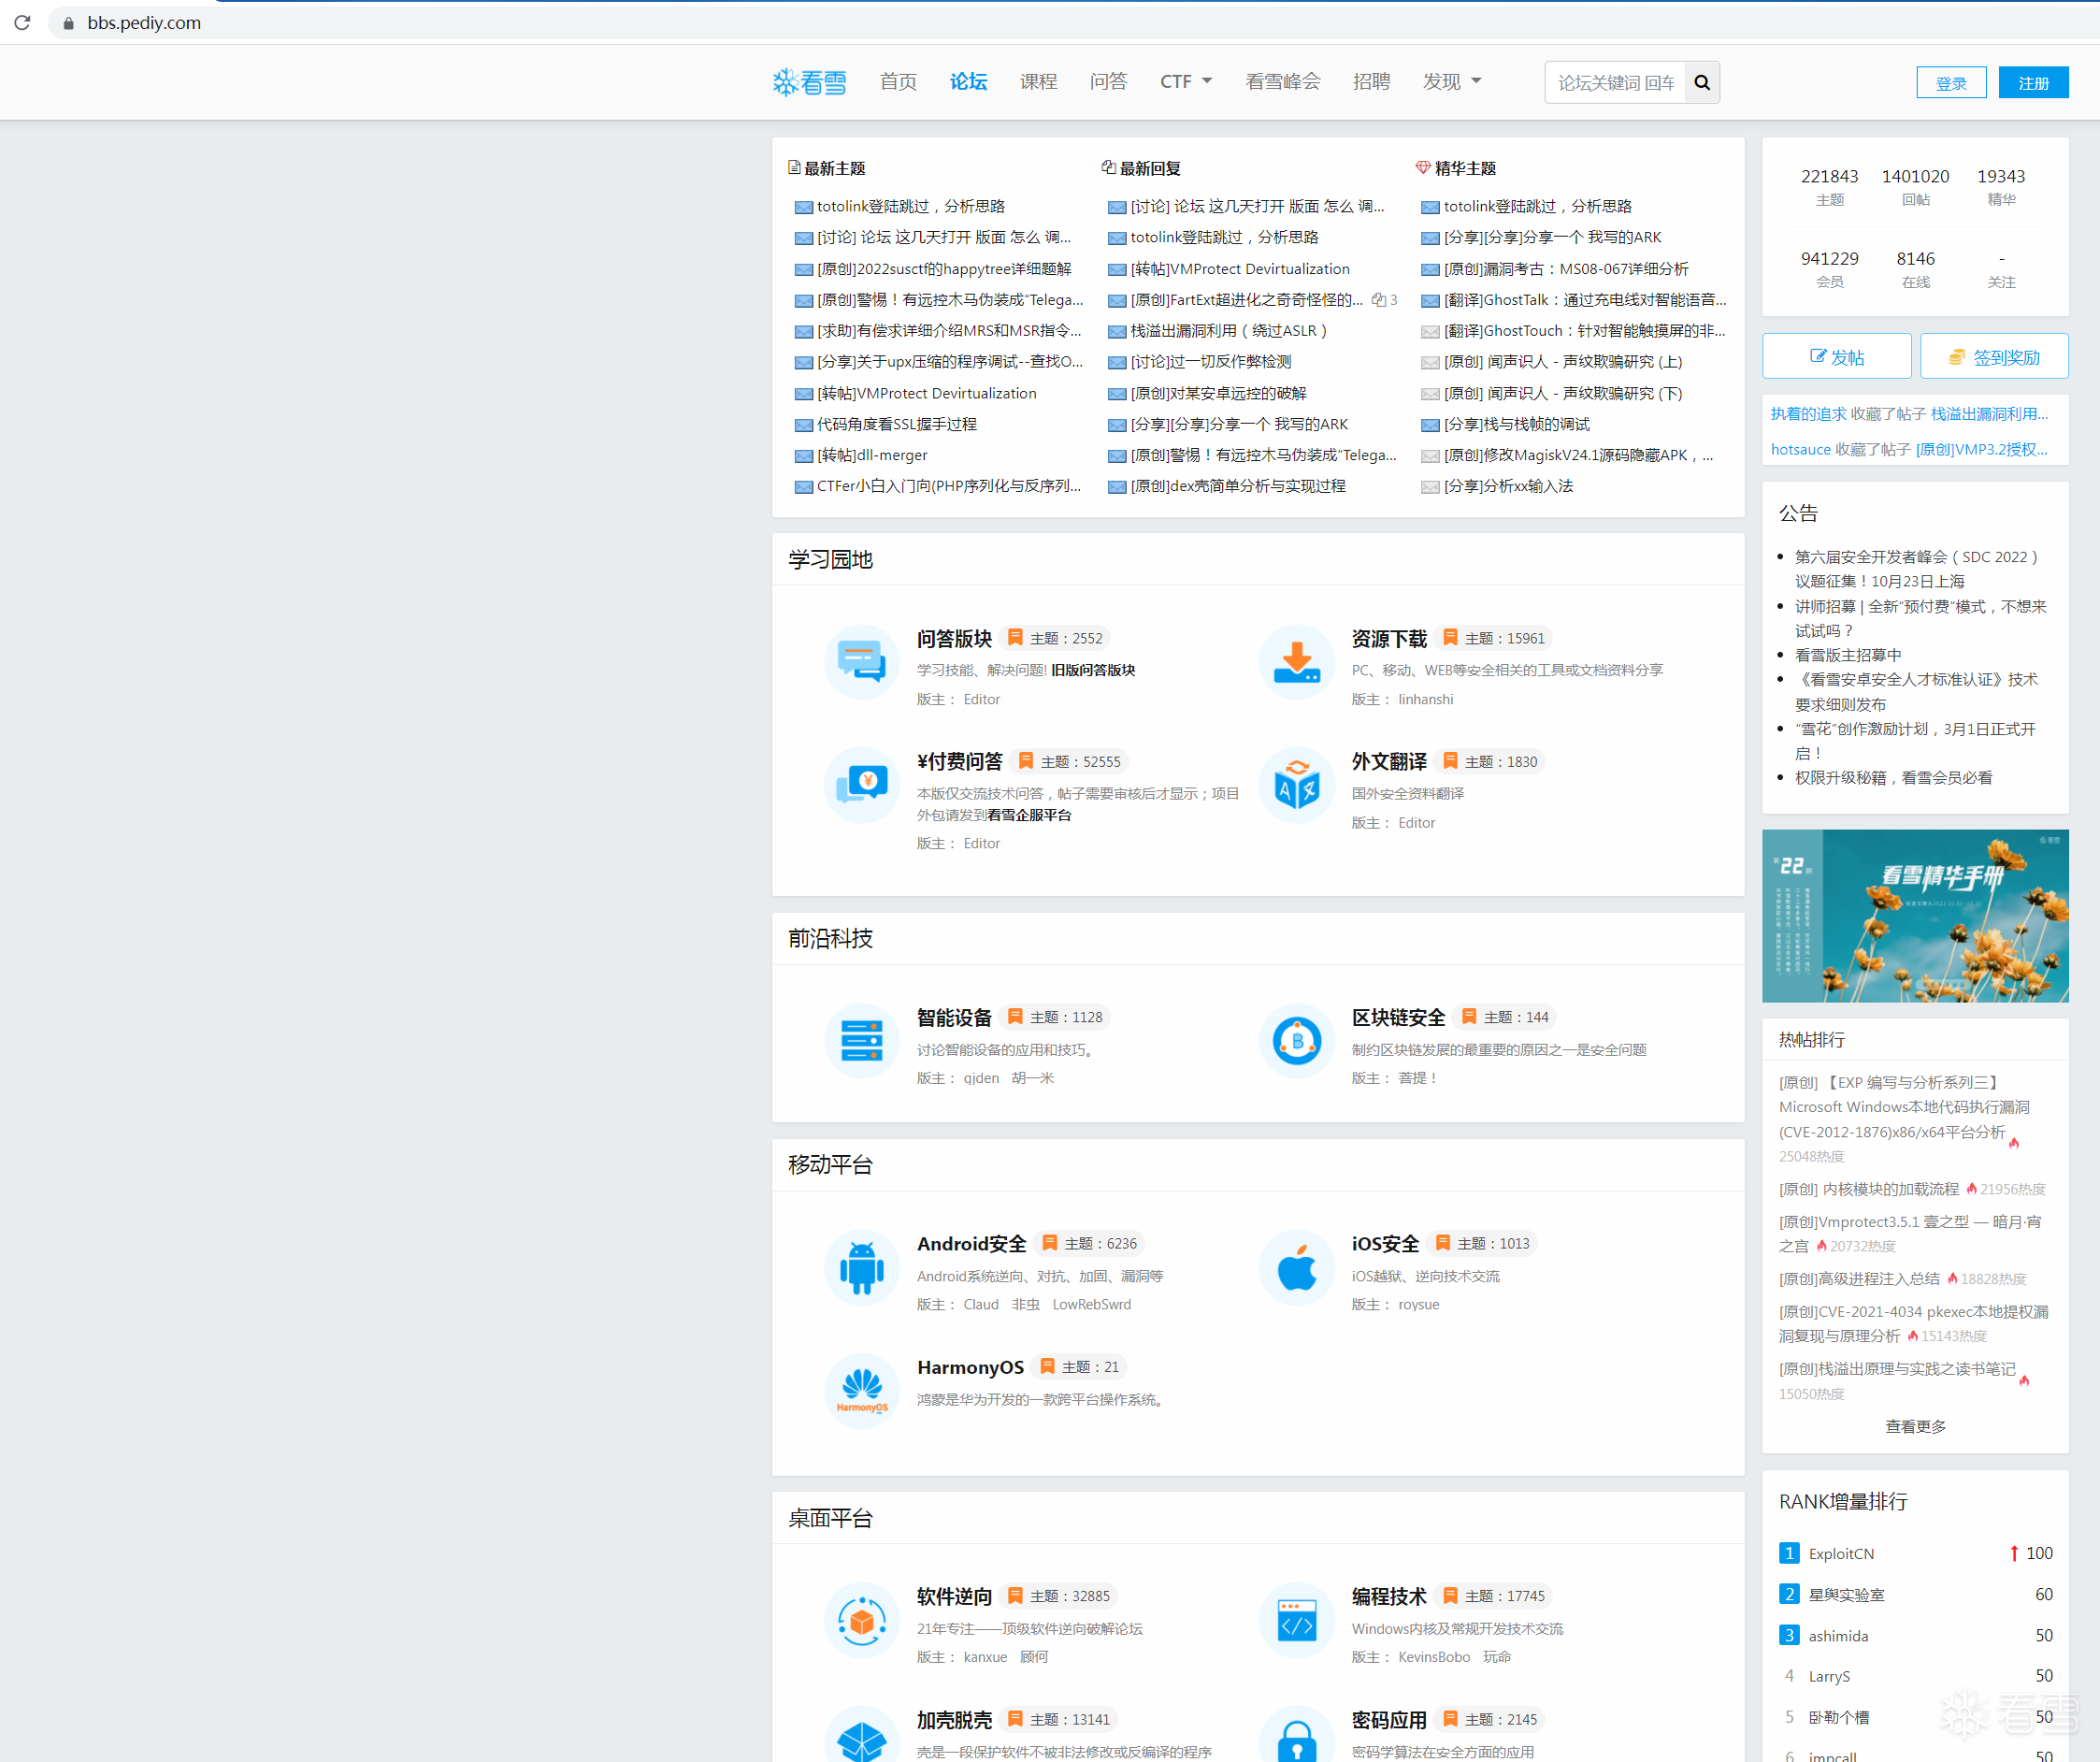2100x1762 pixels.
Task: Open the 课程 navigation item
Action: pyautogui.click(x=1038, y=82)
